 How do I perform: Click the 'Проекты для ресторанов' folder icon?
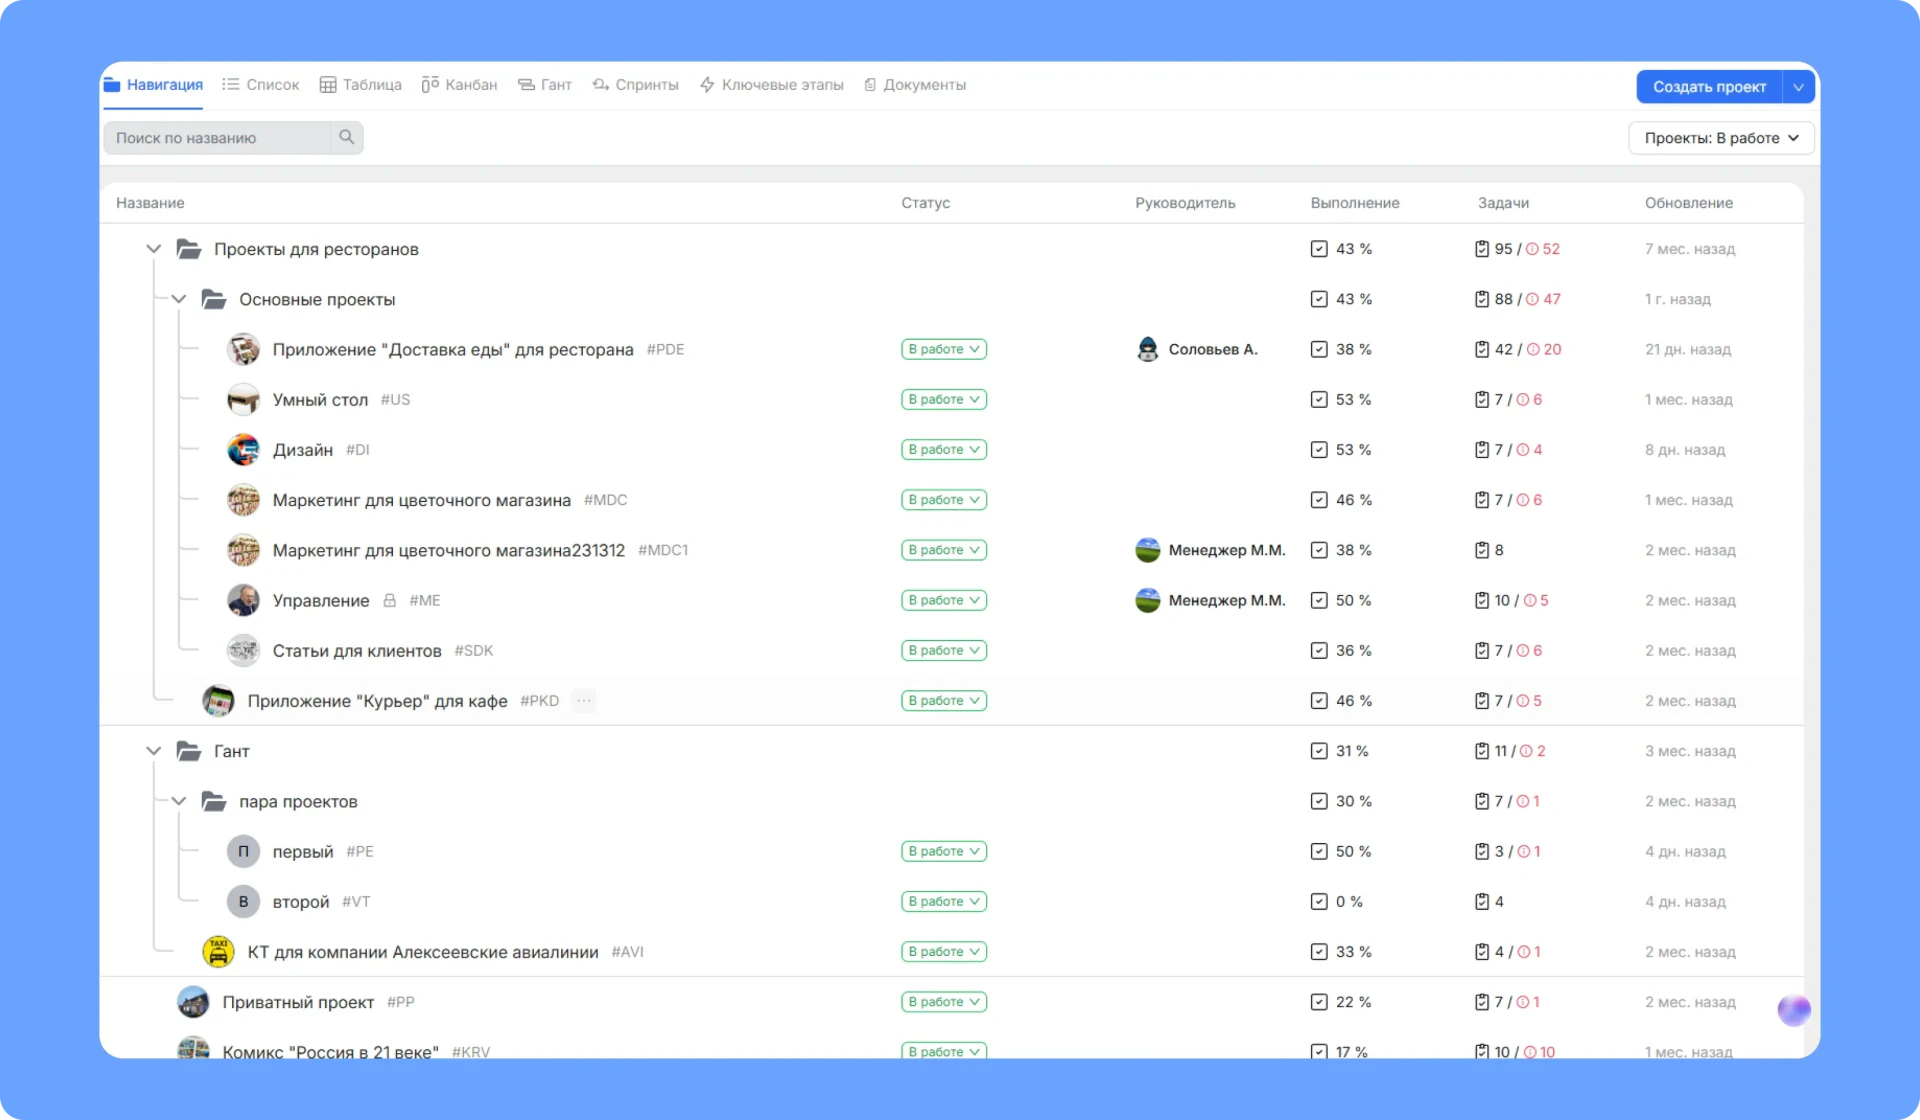coord(189,249)
